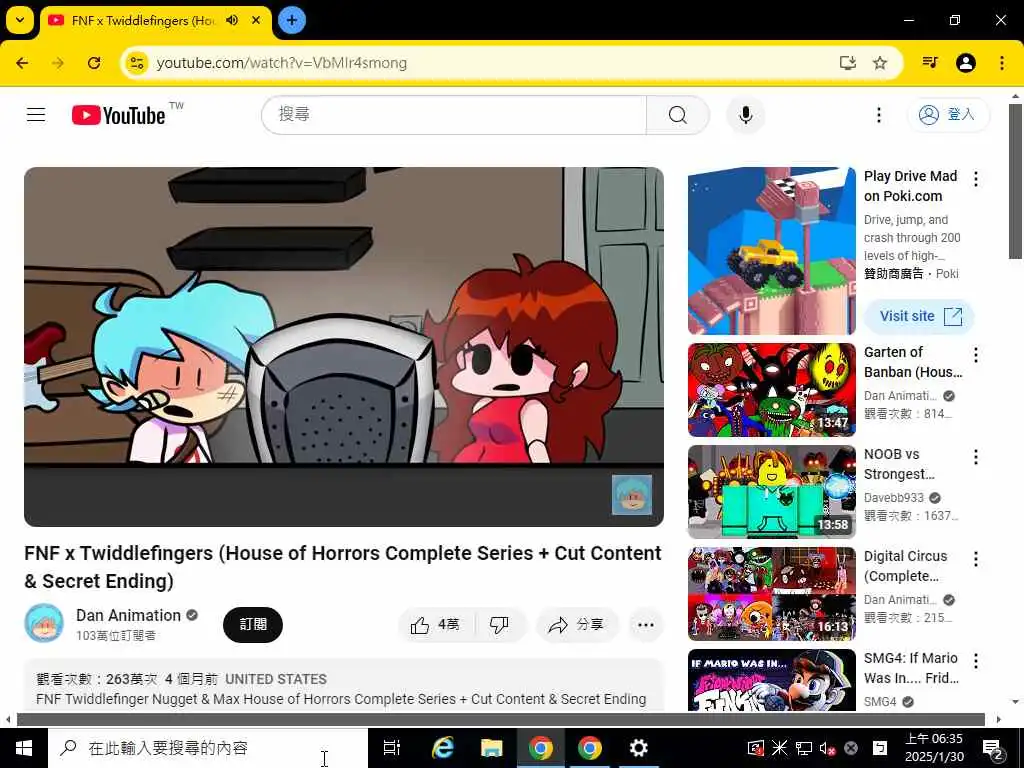Open Windows Start menu

coord(24,748)
